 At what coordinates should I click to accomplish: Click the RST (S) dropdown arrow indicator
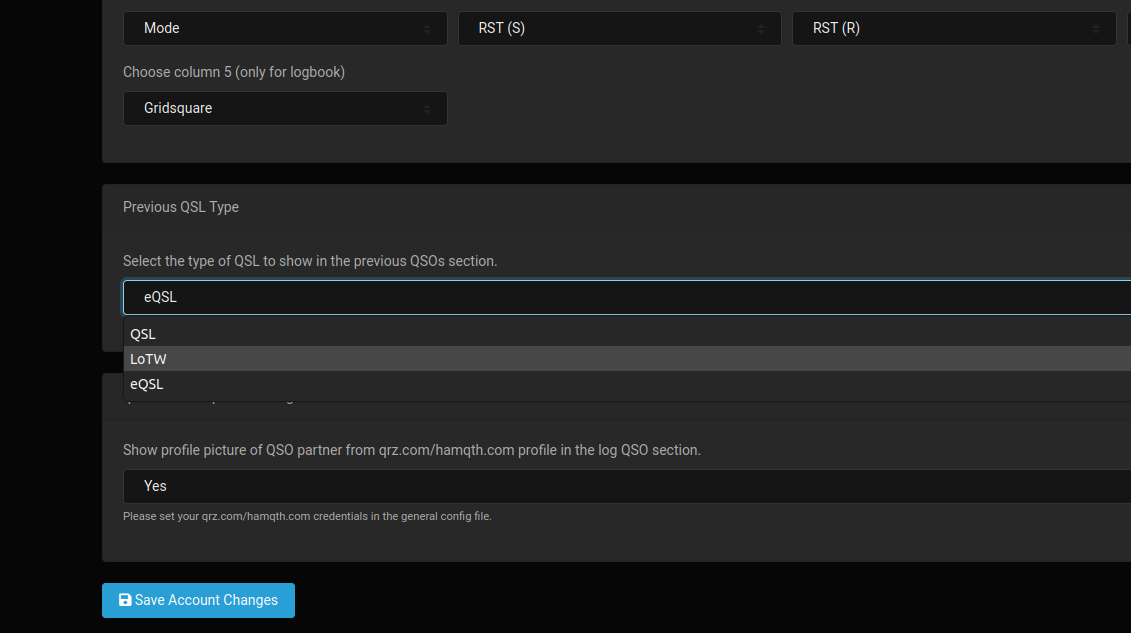pyautogui.click(x=761, y=29)
